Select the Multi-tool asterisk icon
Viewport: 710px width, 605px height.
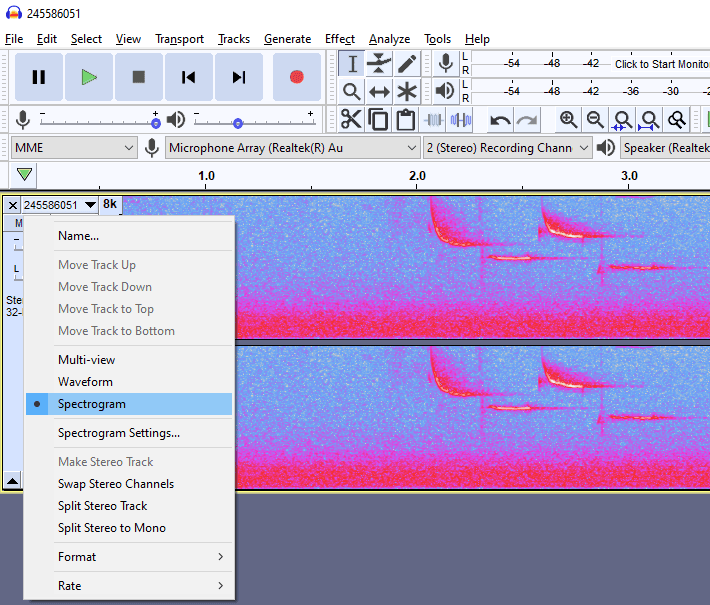pos(407,92)
